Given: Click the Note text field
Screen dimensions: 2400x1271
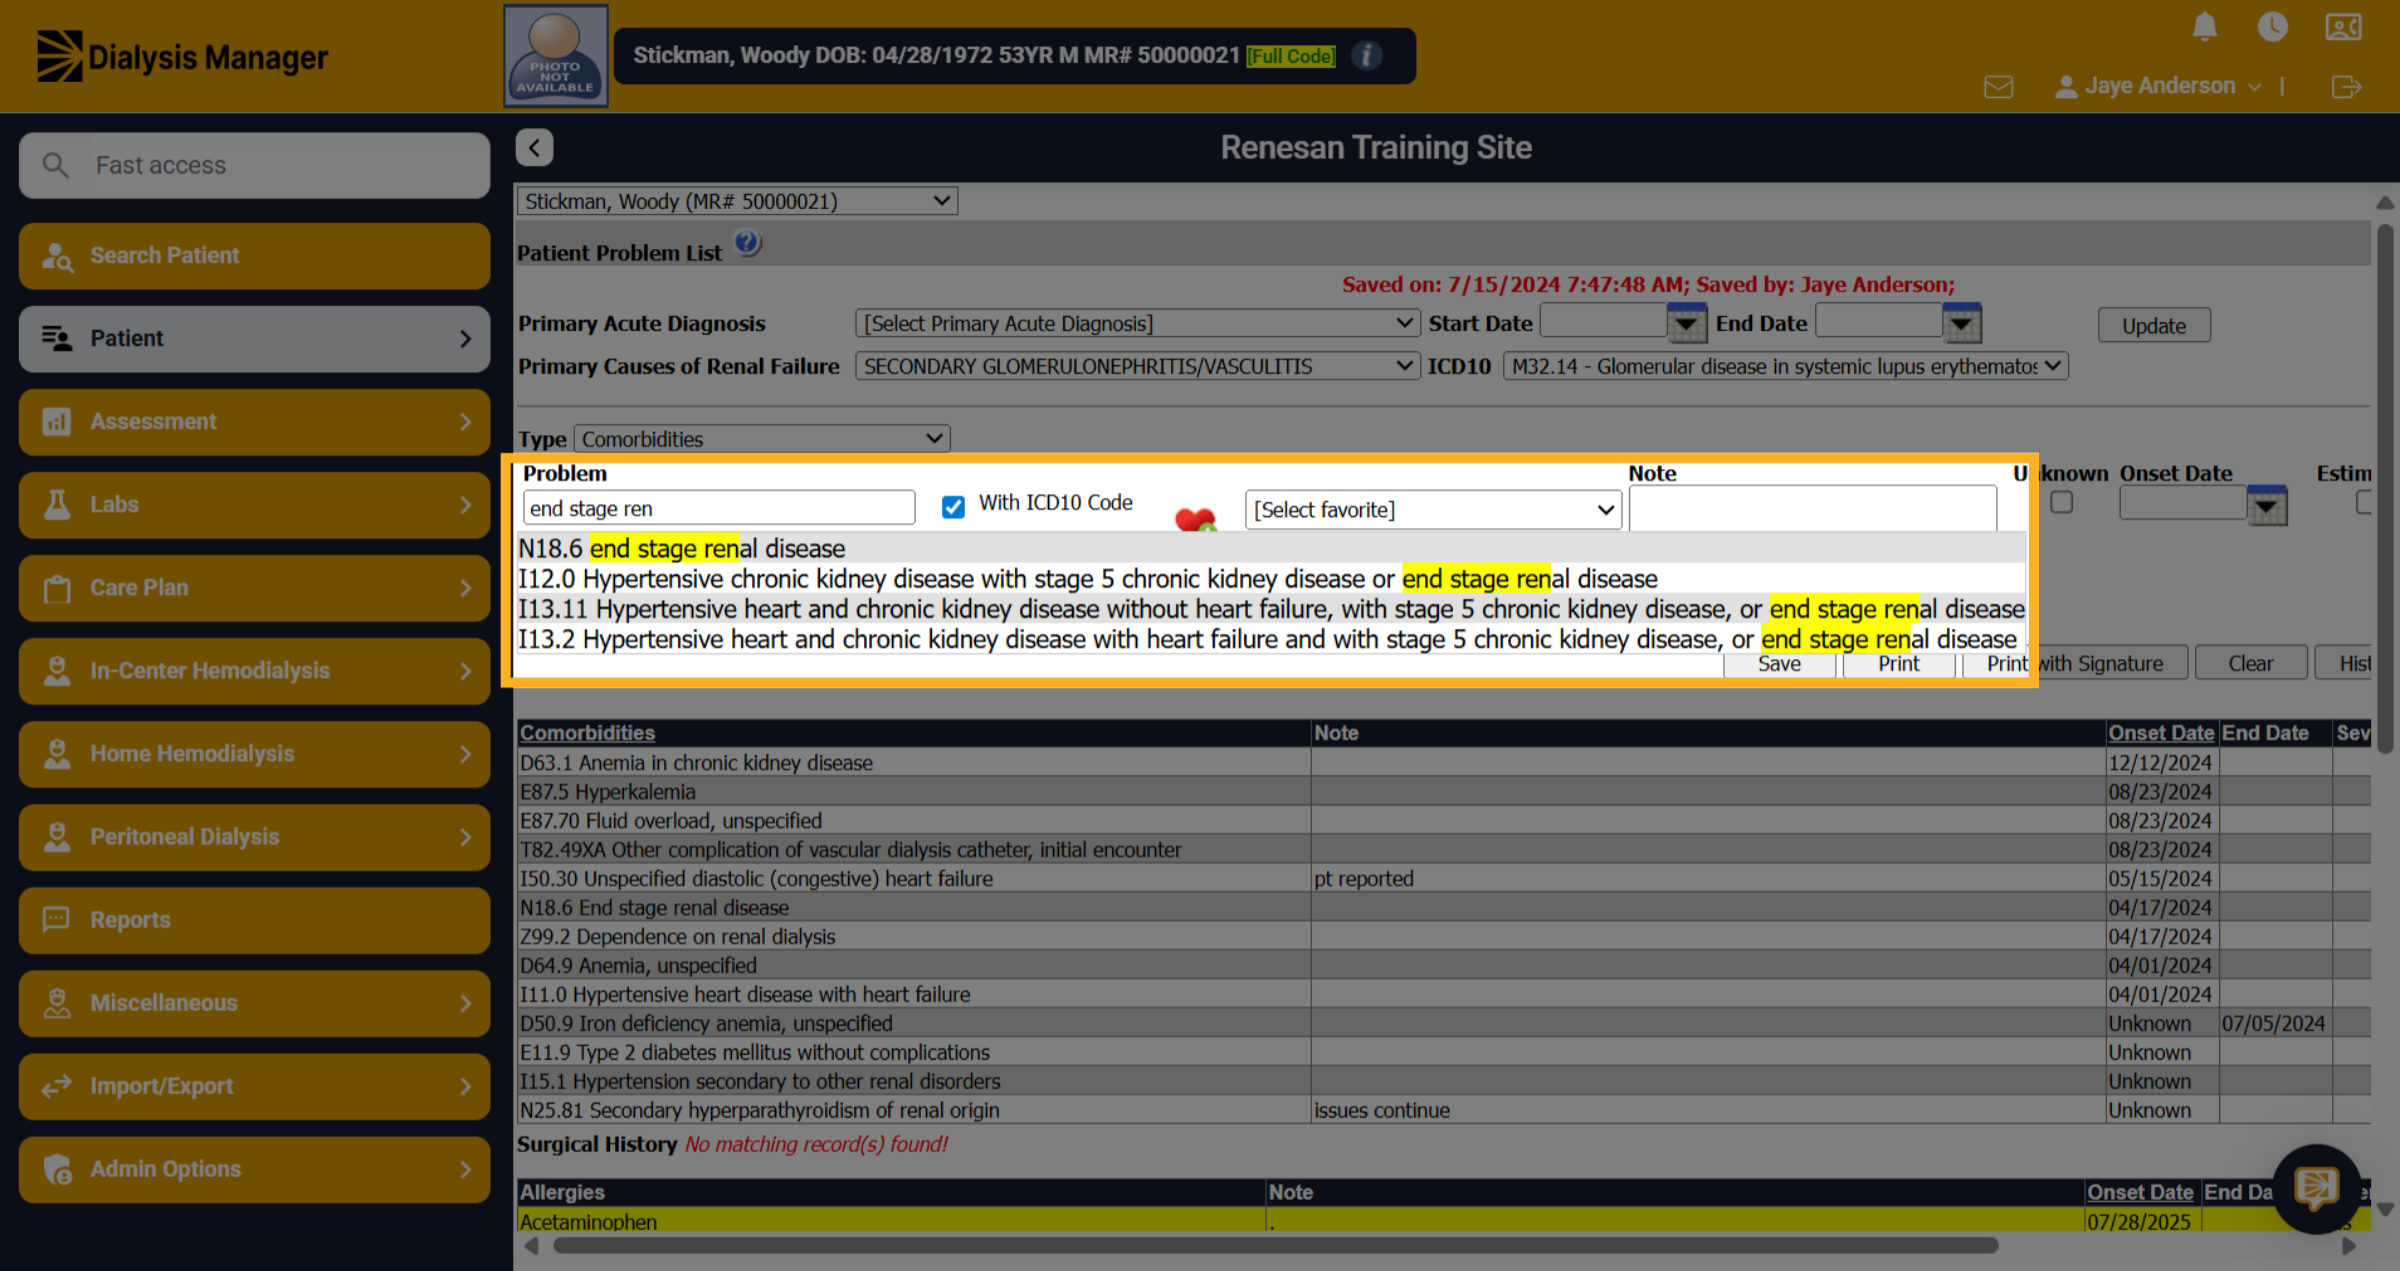Looking at the screenshot, I should coord(1812,508).
